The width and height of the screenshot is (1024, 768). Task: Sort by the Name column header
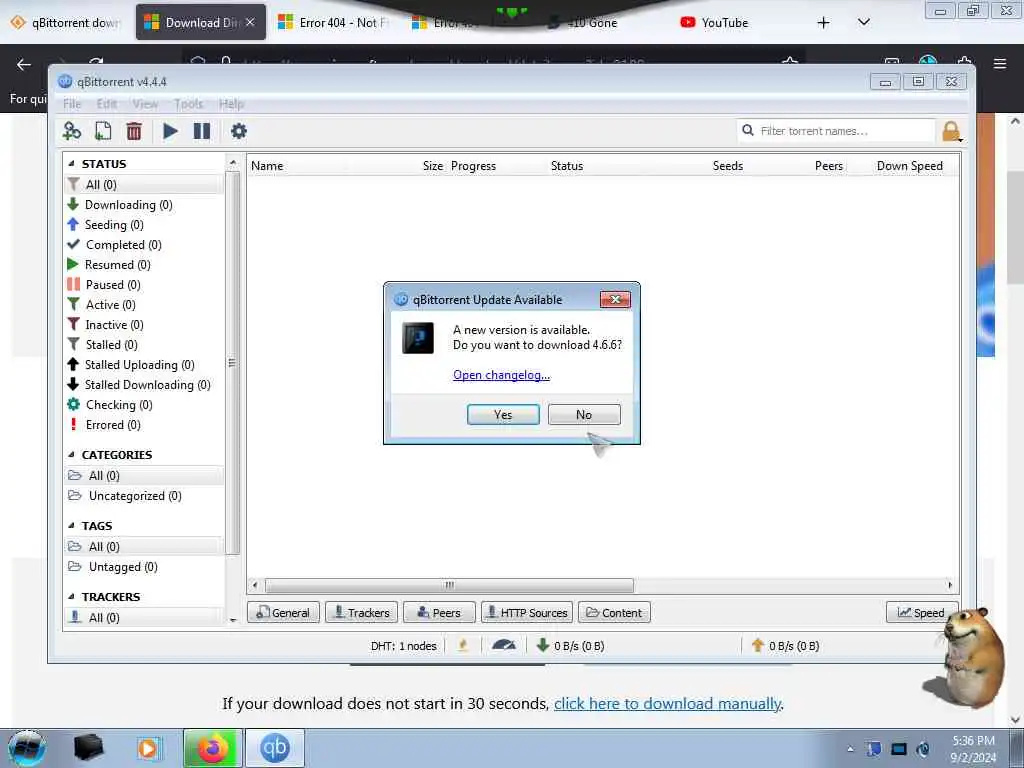pos(267,166)
